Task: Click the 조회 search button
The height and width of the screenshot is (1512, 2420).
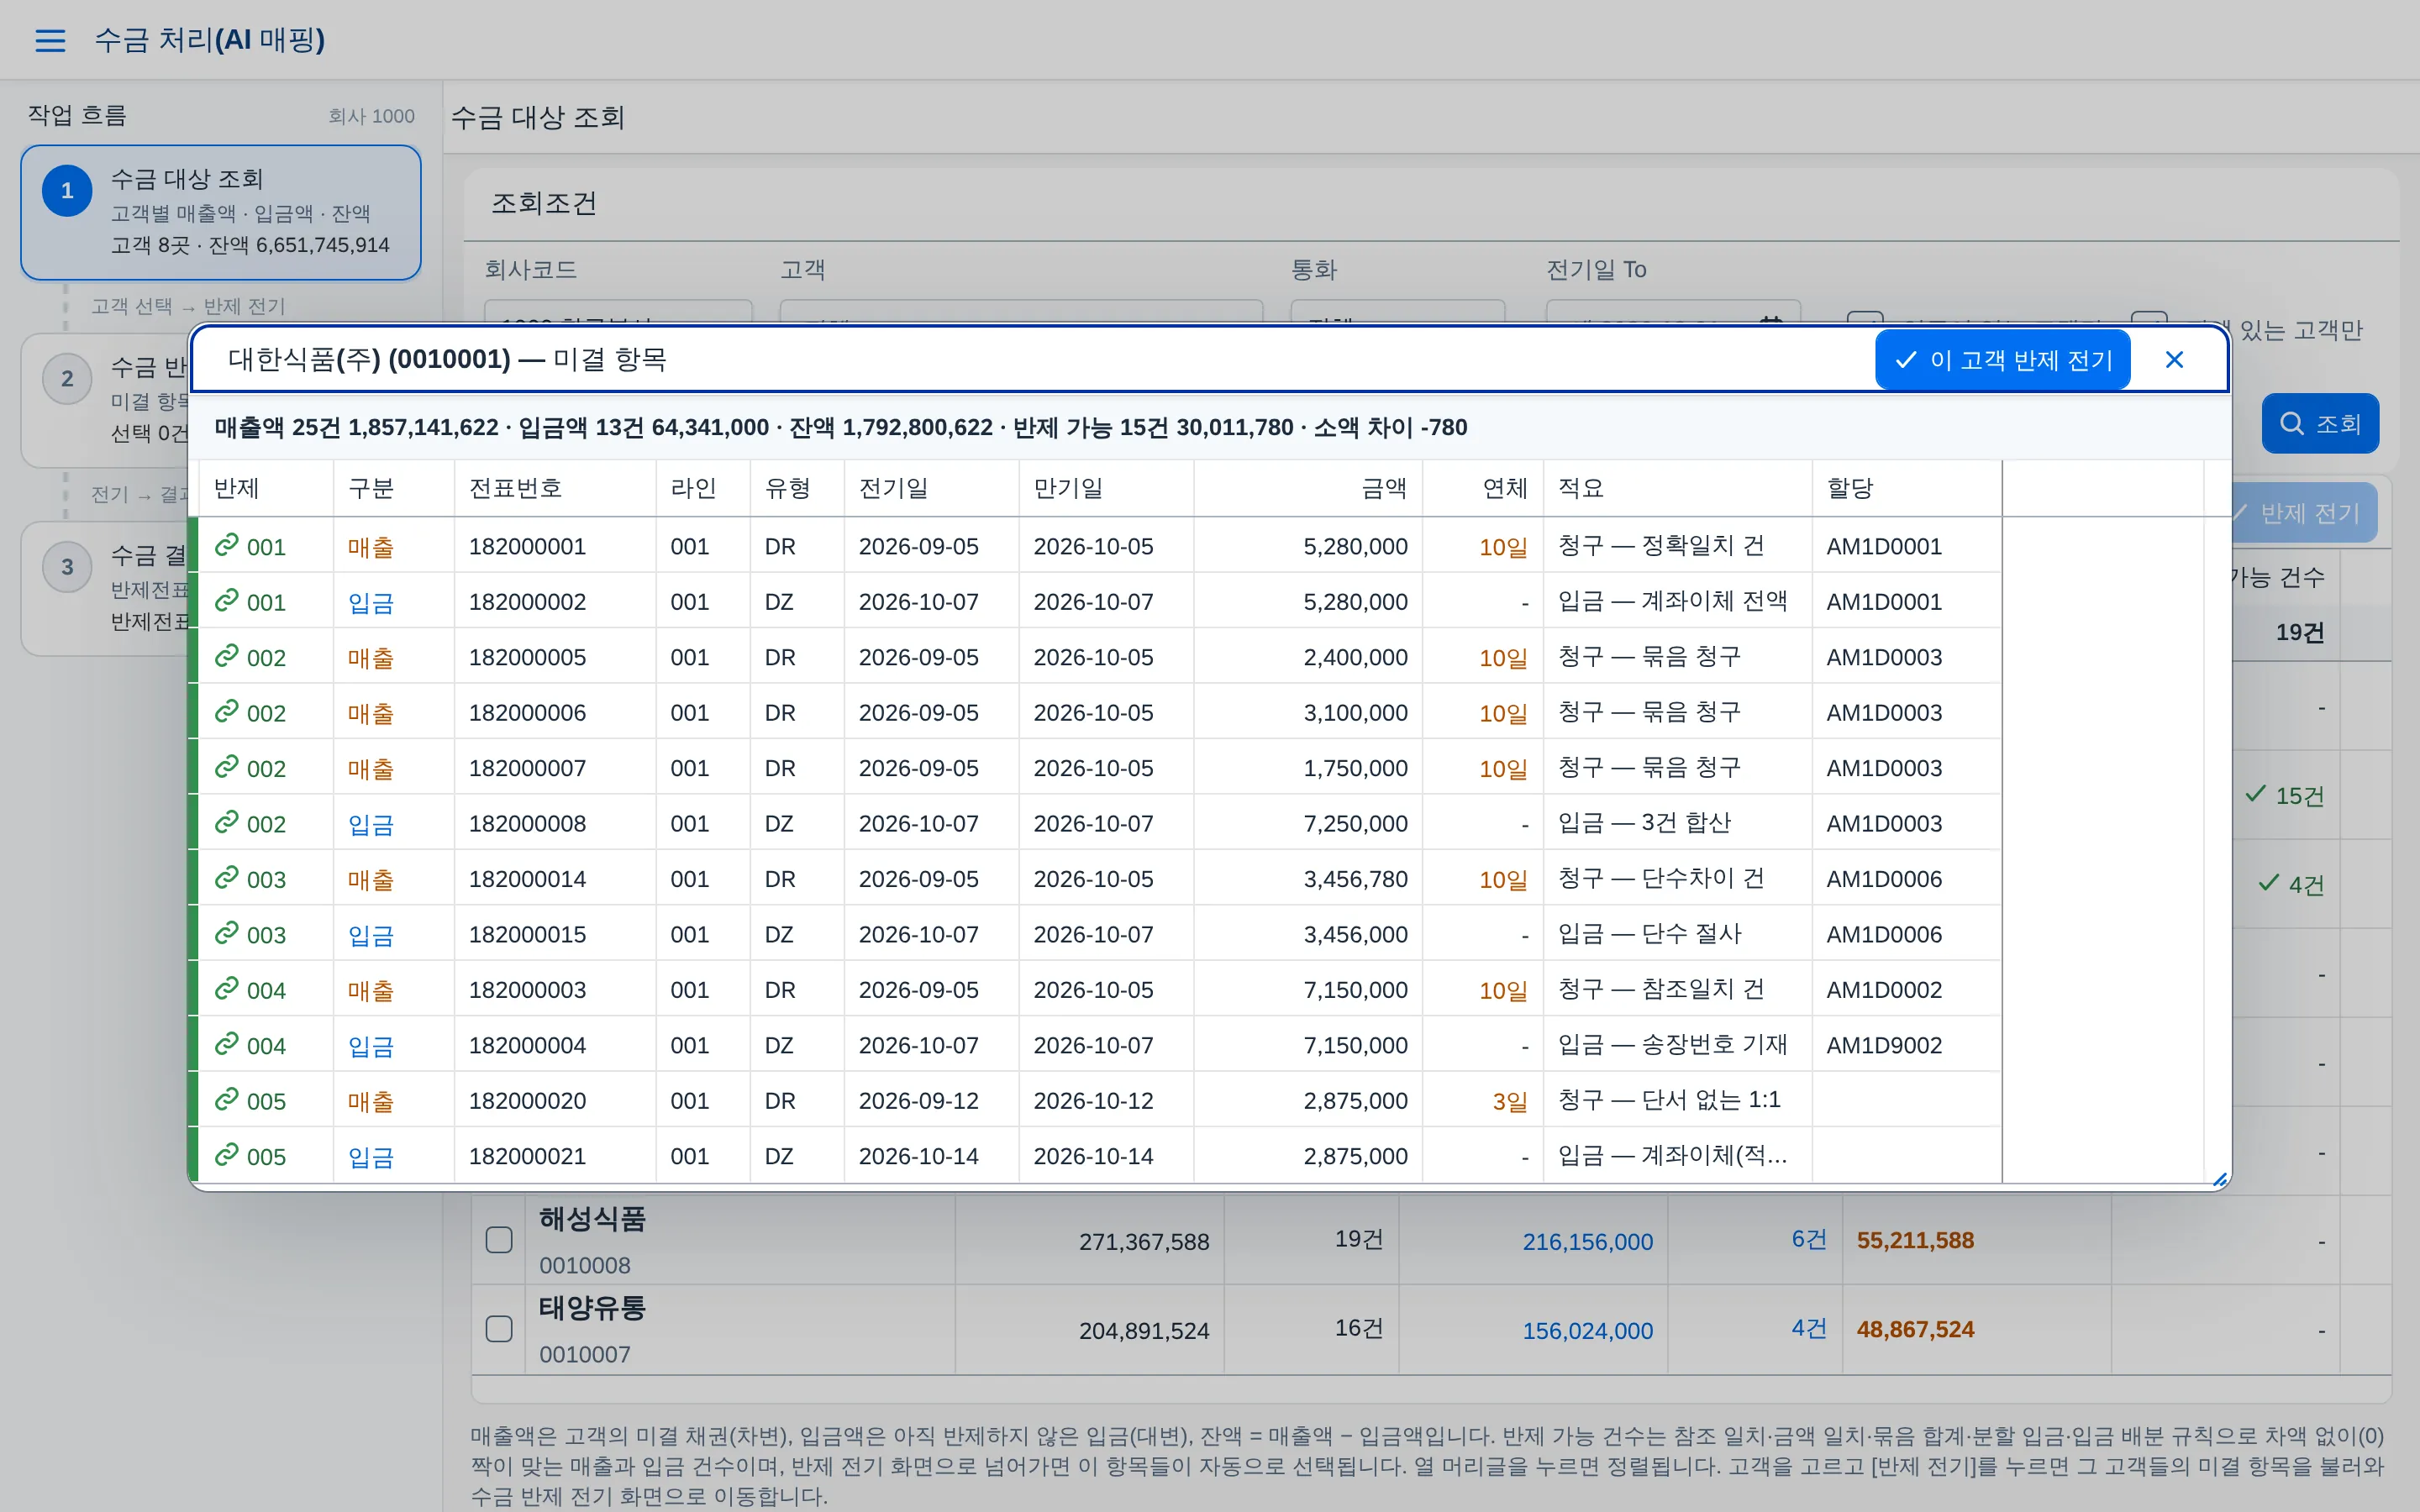Action: 2320,424
